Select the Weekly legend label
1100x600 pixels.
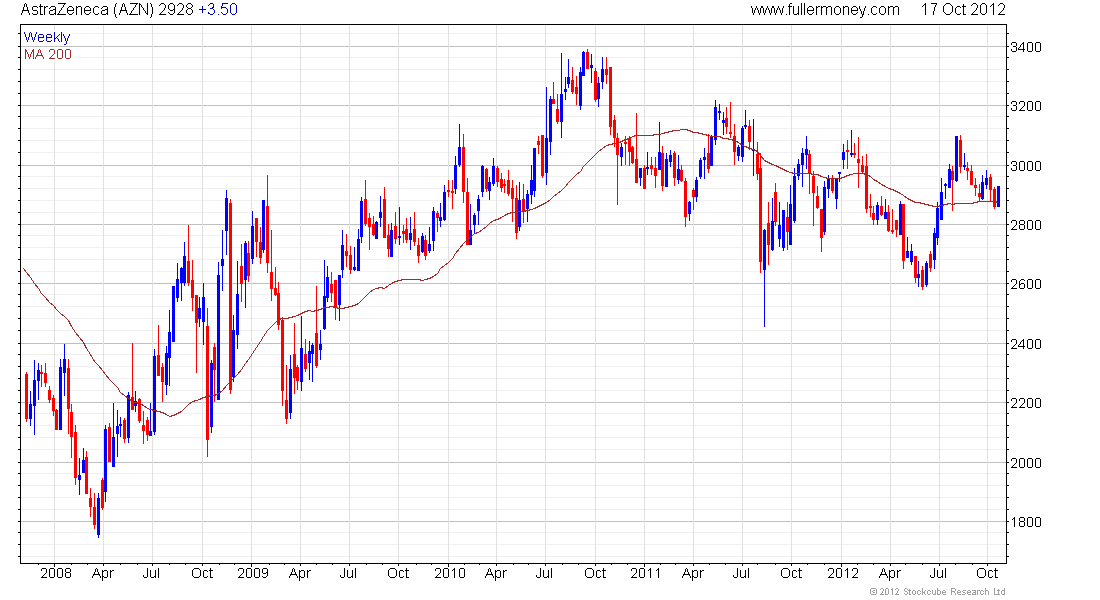pyautogui.click(x=47, y=37)
